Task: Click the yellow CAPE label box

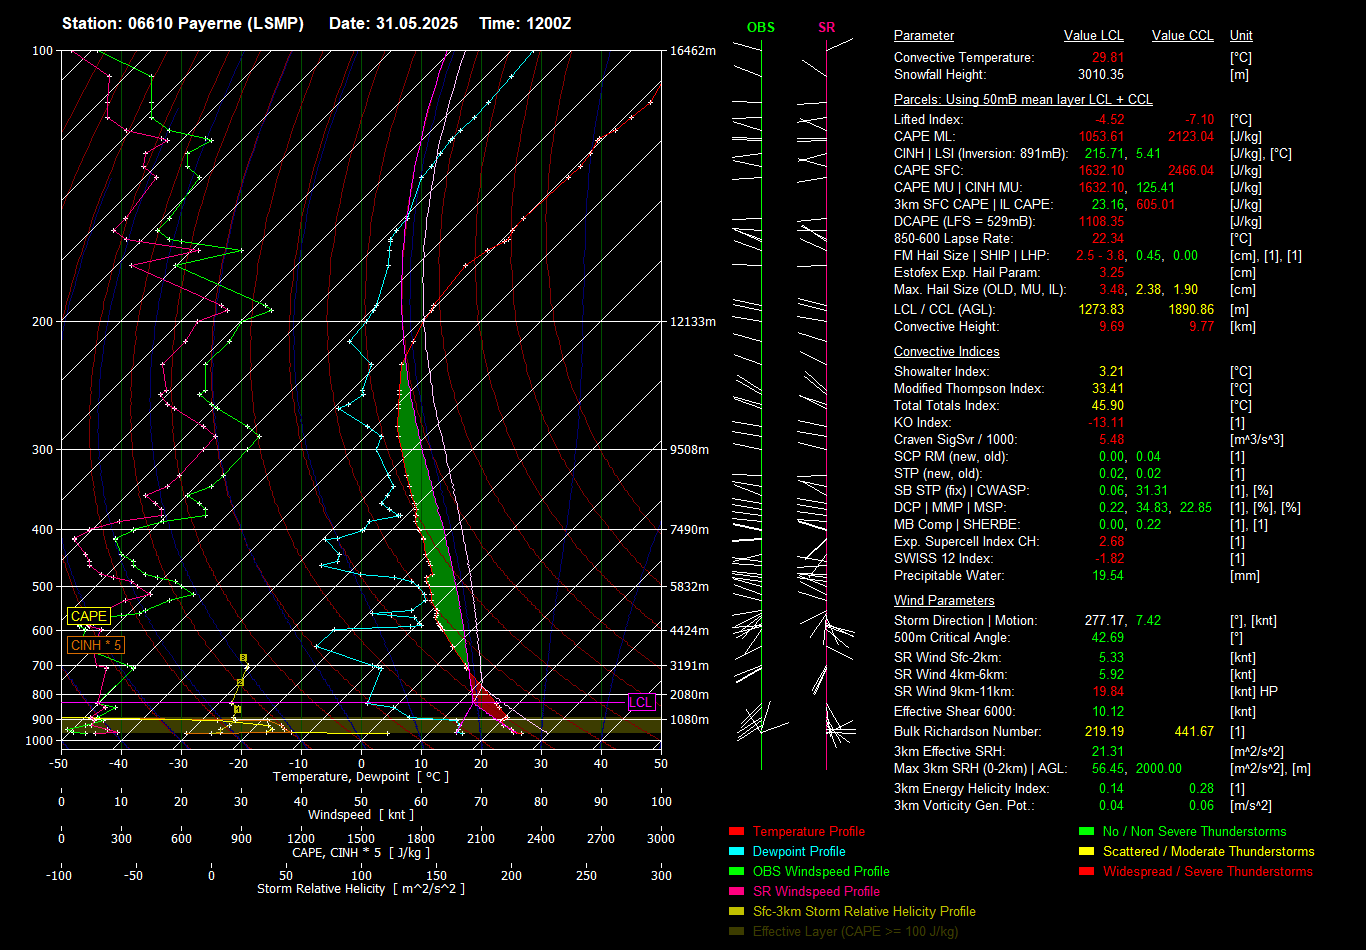Action: [88, 617]
